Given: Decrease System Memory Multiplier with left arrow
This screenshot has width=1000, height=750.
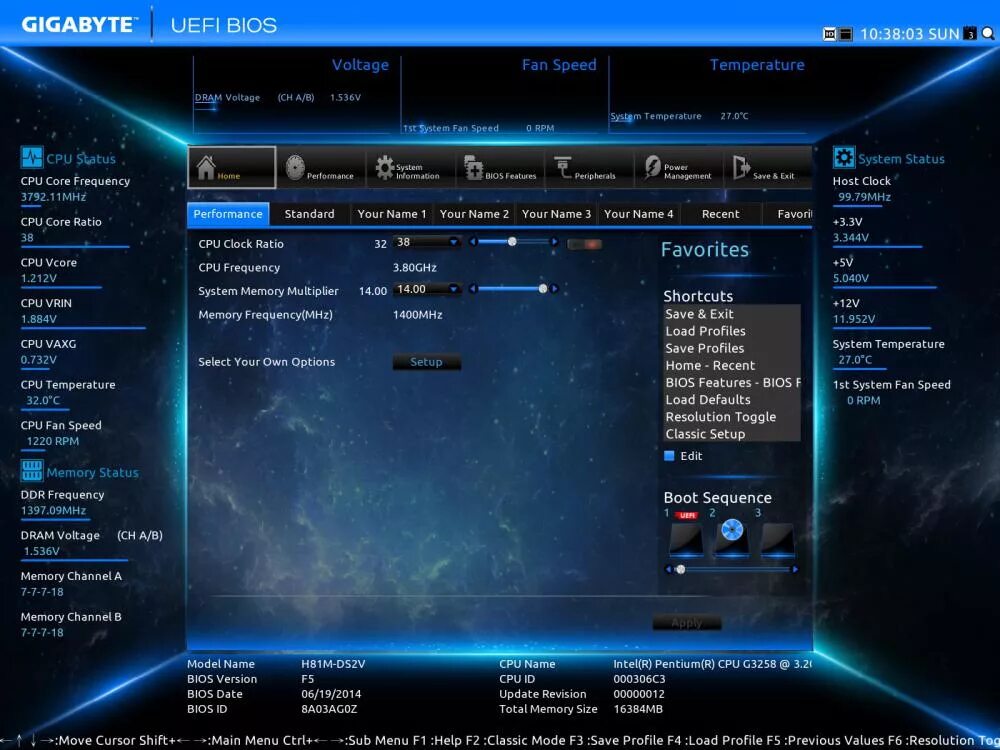Looking at the screenshot, I should coord(473,289).
